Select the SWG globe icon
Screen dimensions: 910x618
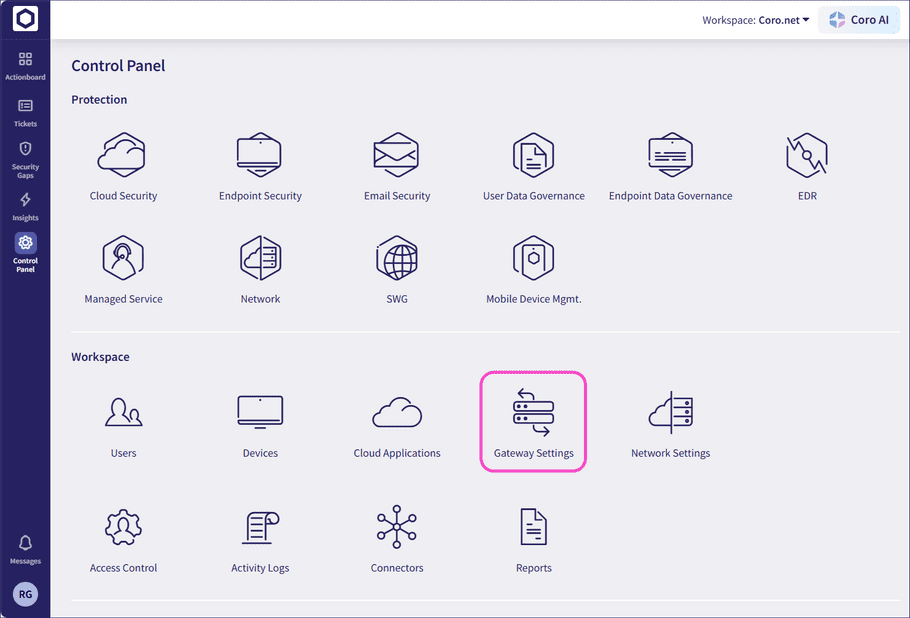point(397,260)
